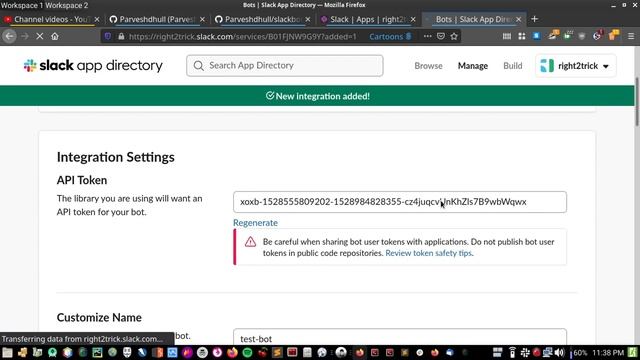Image resolution: width=640 pixels, height=360 pixels.
Task: Click the extension icon with grid squares
Action: tap(522, 36)
